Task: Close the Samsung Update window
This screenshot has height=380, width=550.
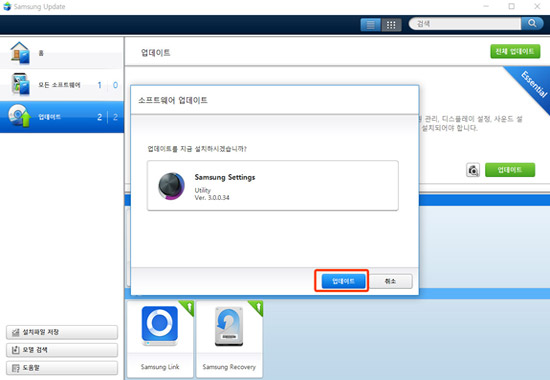Action: (537, 6)
